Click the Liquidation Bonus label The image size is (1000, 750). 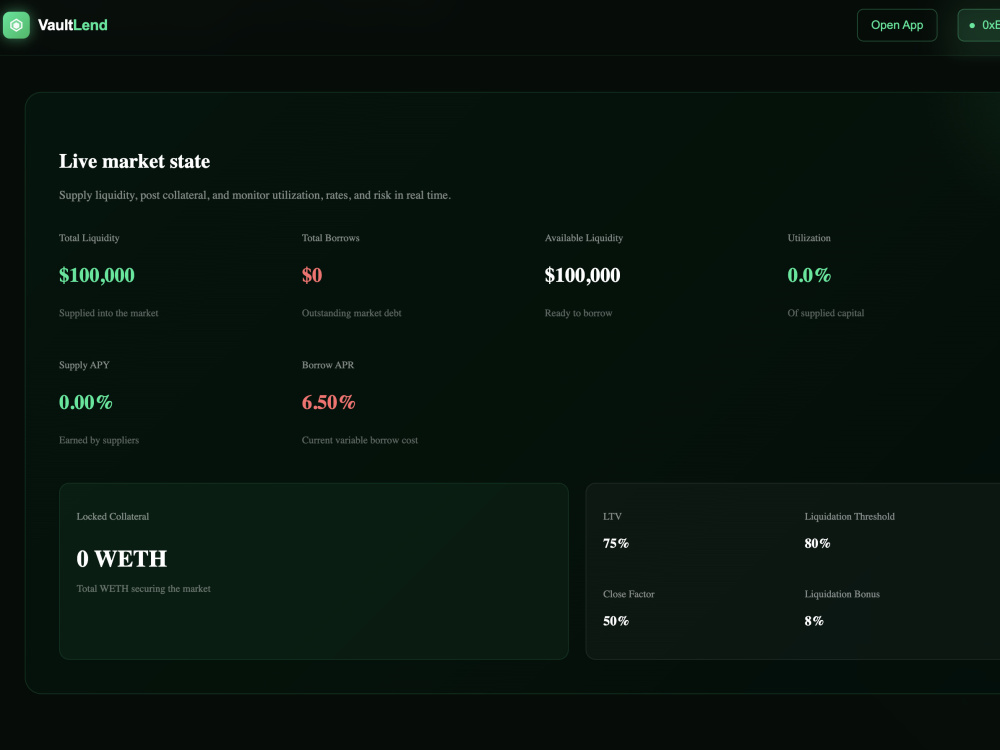[842, 594]
